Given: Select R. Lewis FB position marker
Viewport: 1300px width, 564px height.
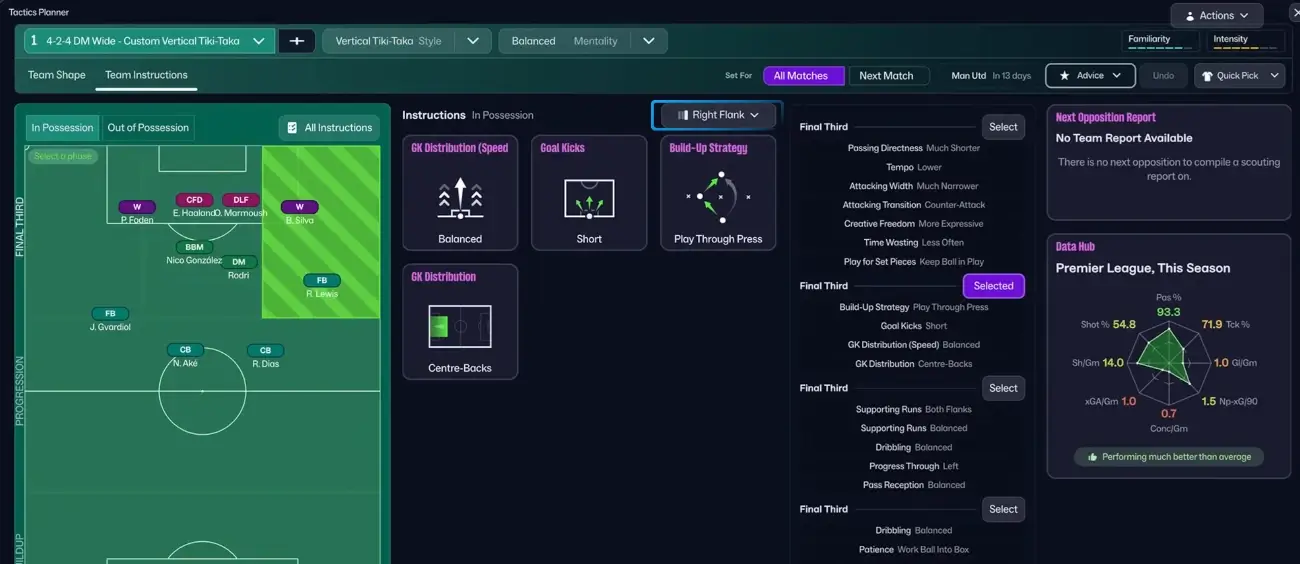Looking at the screenshot, I should point(322,281).
